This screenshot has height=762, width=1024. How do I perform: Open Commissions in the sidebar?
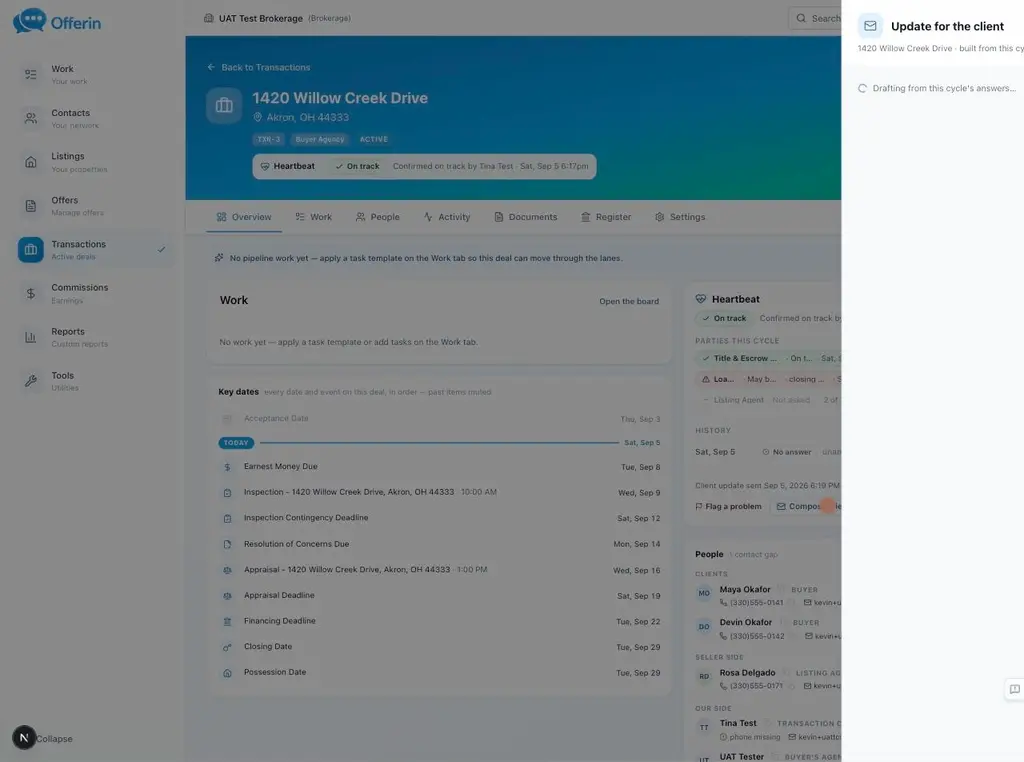click(95, 293)
